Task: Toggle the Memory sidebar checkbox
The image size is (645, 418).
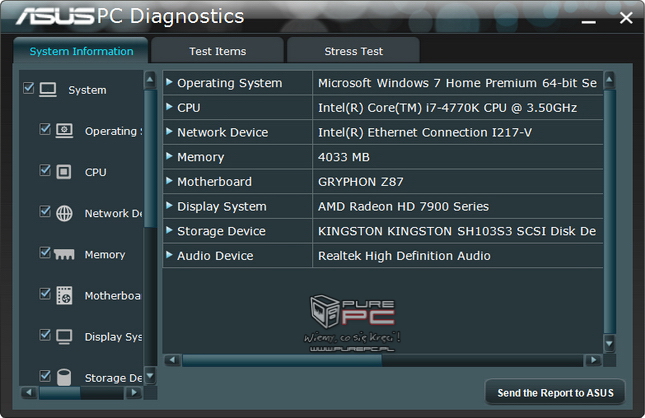Action: (x=45, y=252)
